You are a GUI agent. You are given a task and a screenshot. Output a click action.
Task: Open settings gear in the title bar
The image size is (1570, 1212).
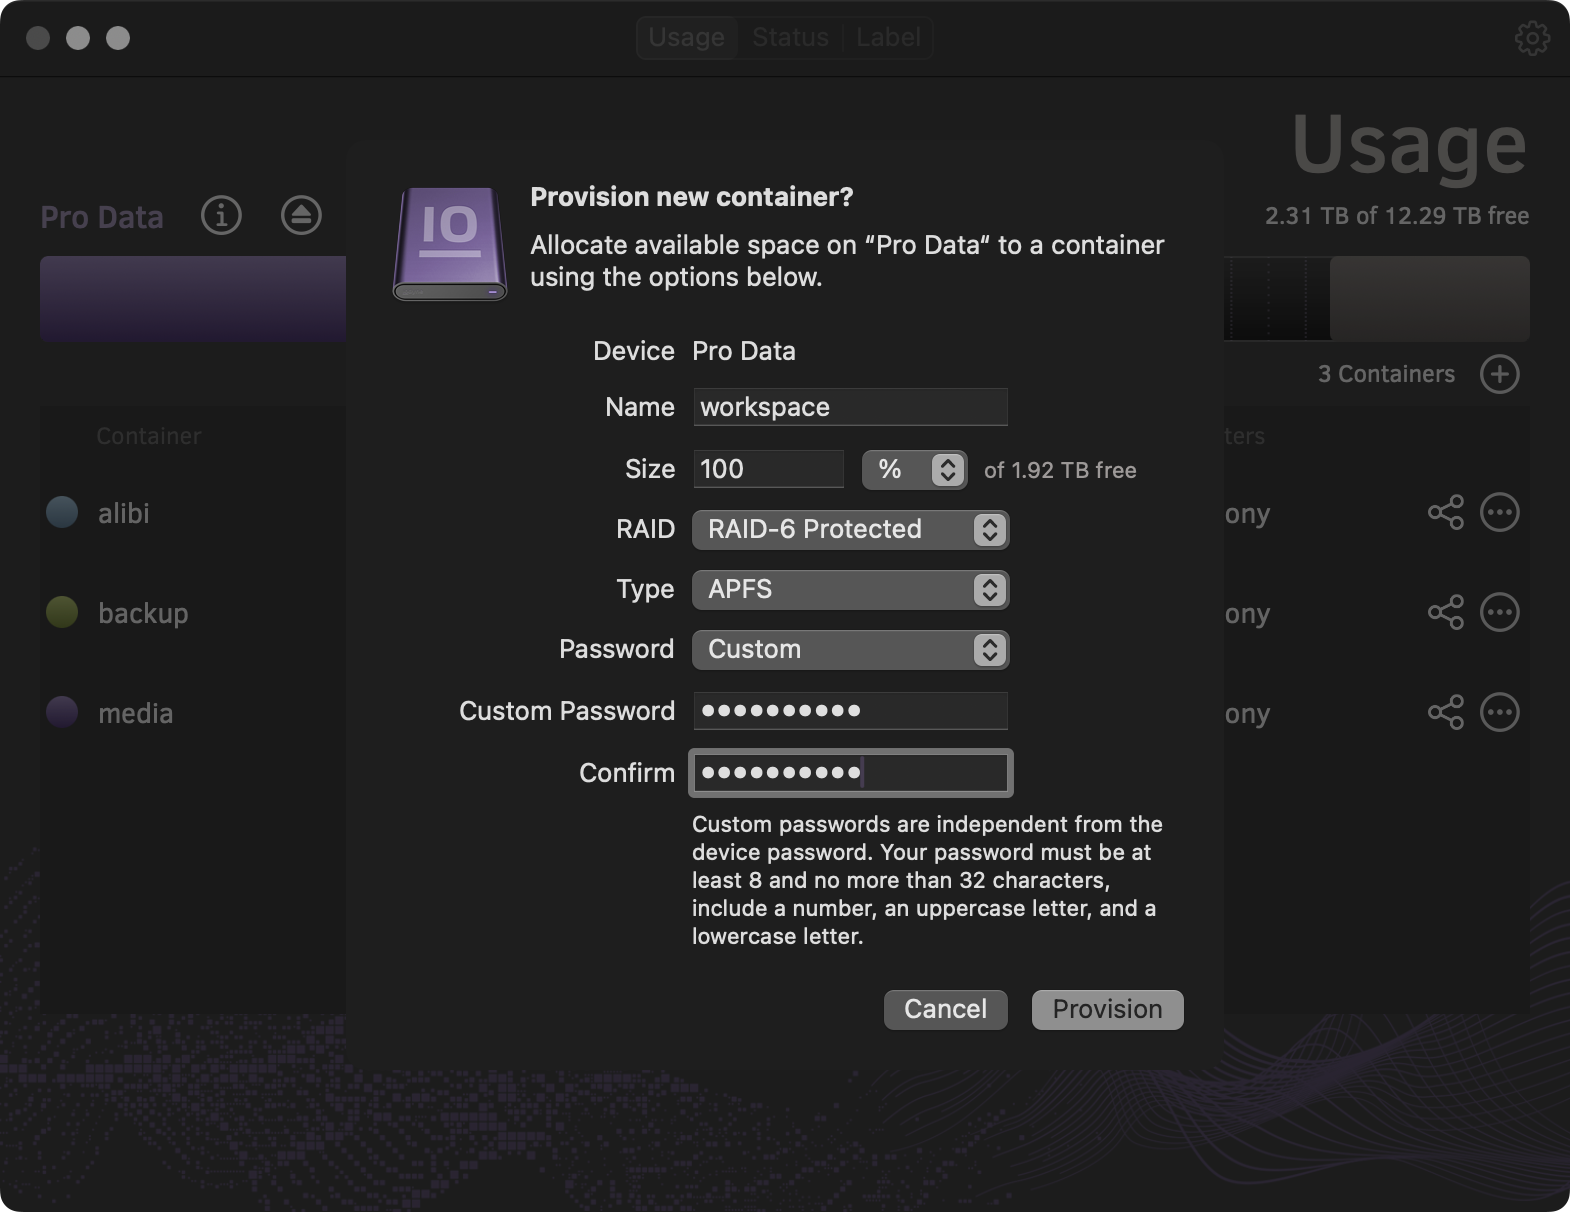pos(1531,38)
